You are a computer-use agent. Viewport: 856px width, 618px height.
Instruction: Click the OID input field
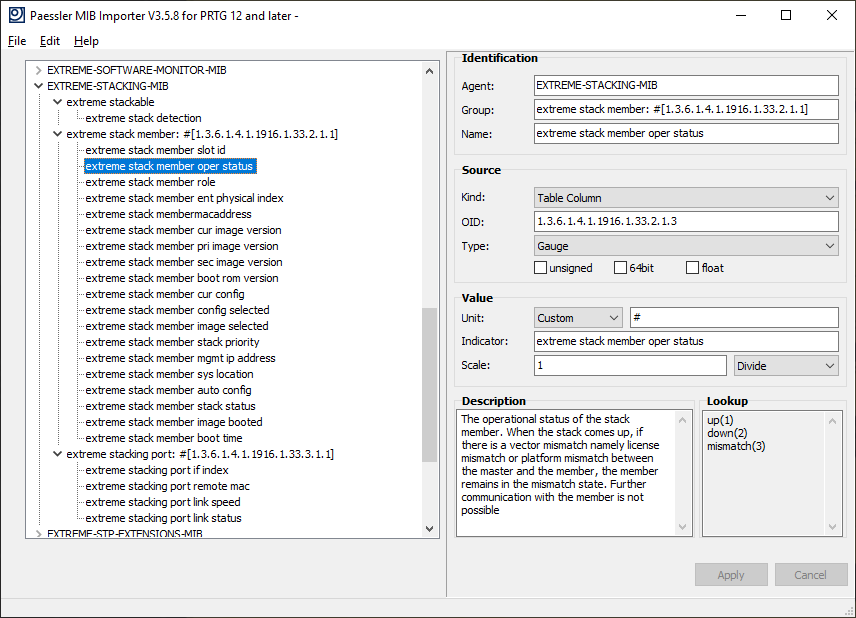[x=686, y=221]
